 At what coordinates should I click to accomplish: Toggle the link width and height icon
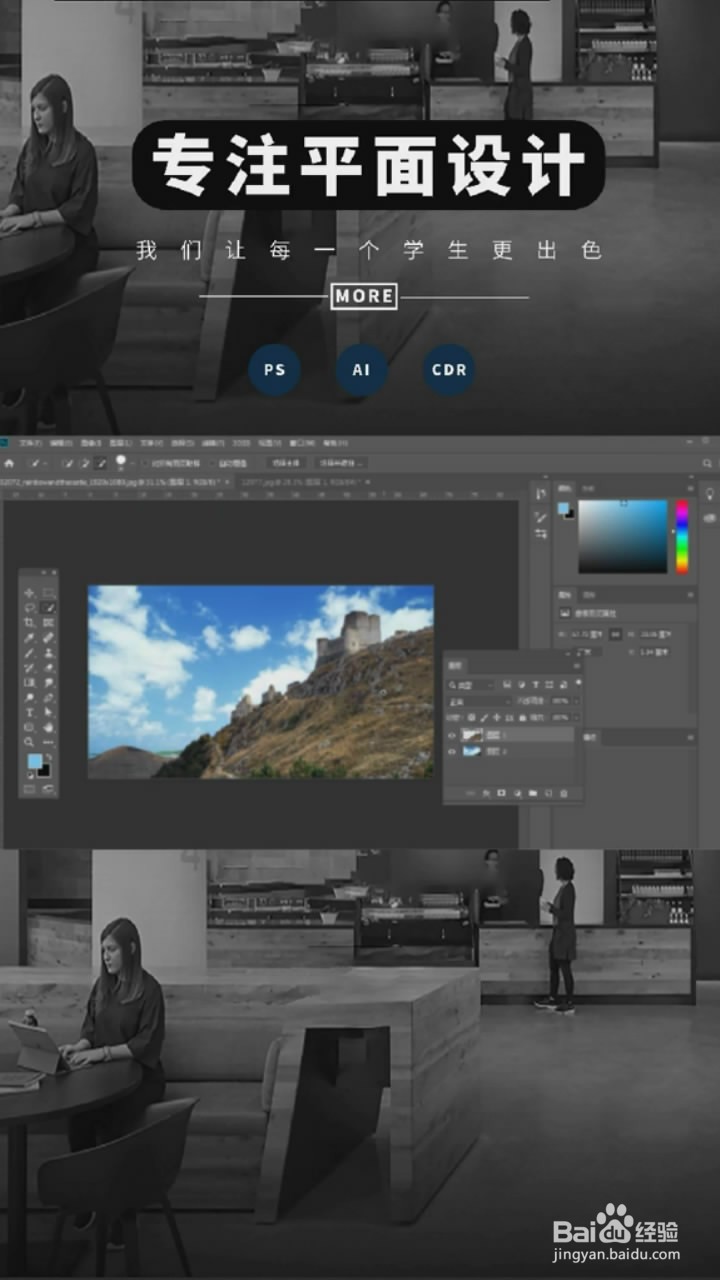coord(617,634)
